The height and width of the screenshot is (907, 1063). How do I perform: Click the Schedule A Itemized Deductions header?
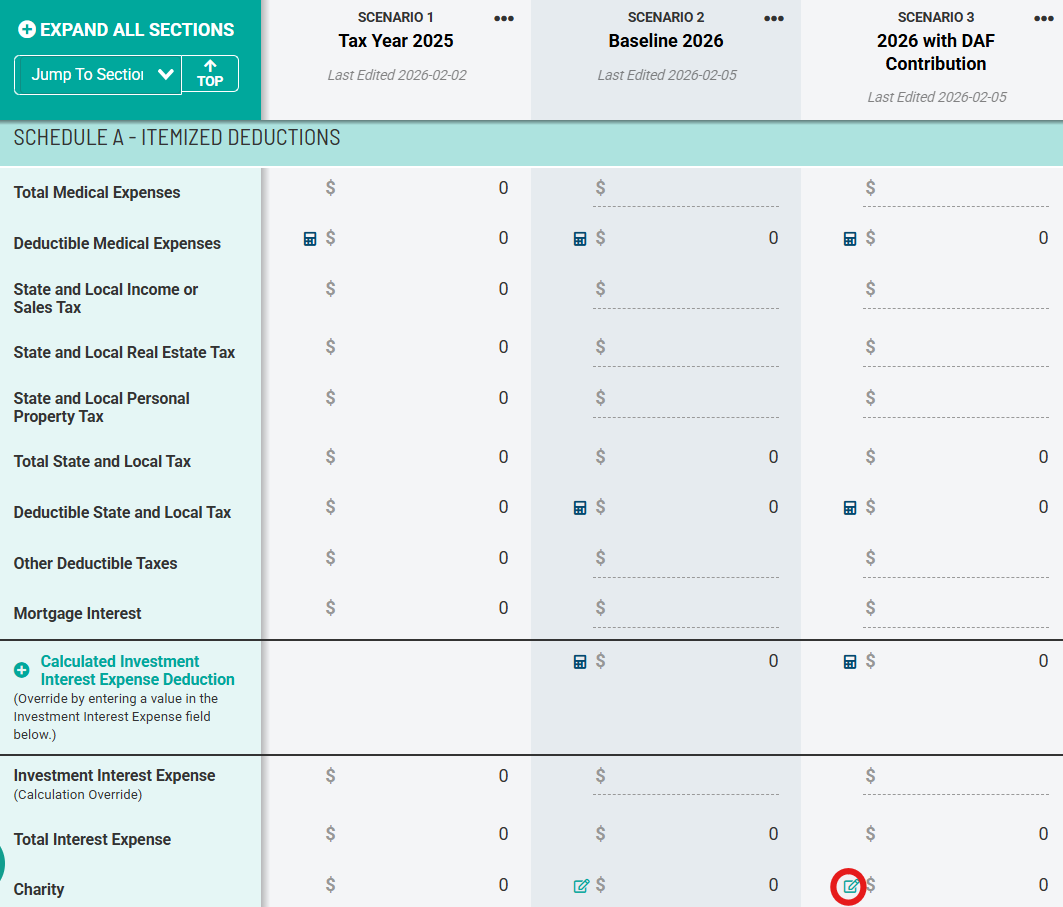tap(177, 138)
